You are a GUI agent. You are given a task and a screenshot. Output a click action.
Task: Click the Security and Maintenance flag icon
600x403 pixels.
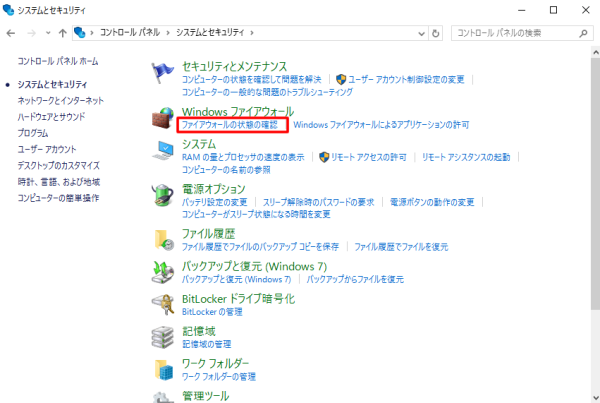click(x=162, y=73)
